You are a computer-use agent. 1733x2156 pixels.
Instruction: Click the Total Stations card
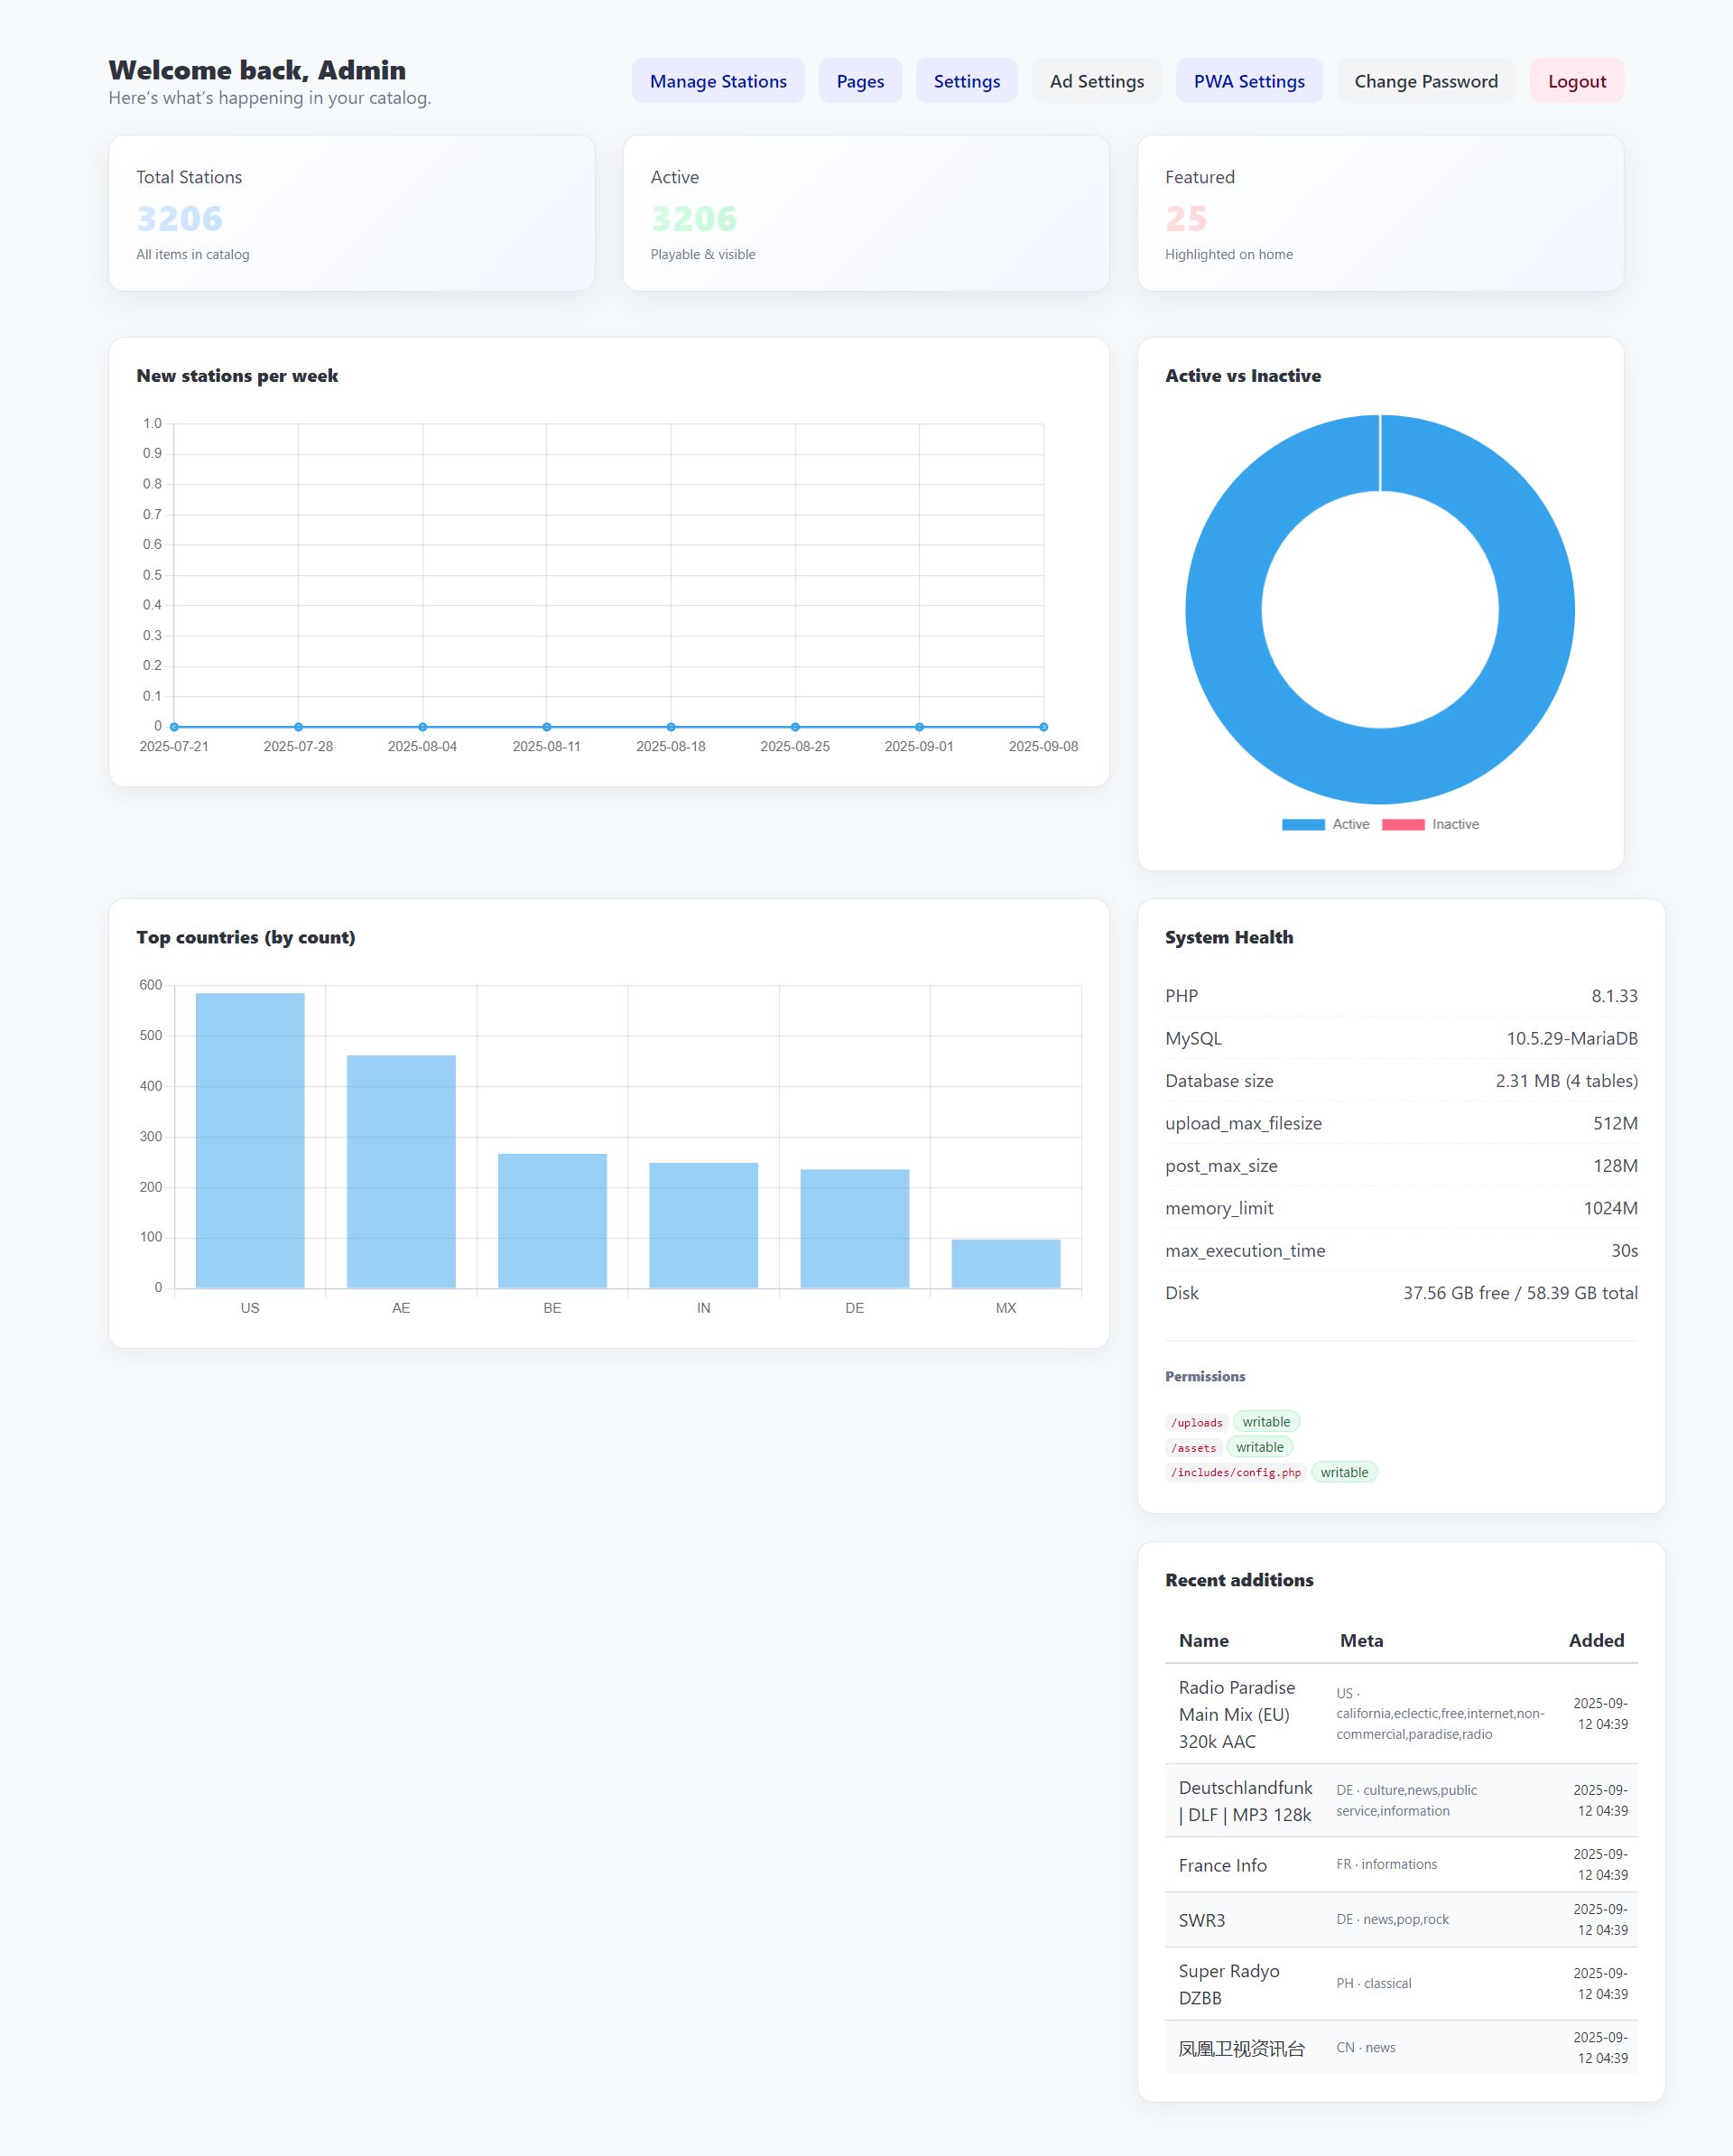click(x=351, y=213)
